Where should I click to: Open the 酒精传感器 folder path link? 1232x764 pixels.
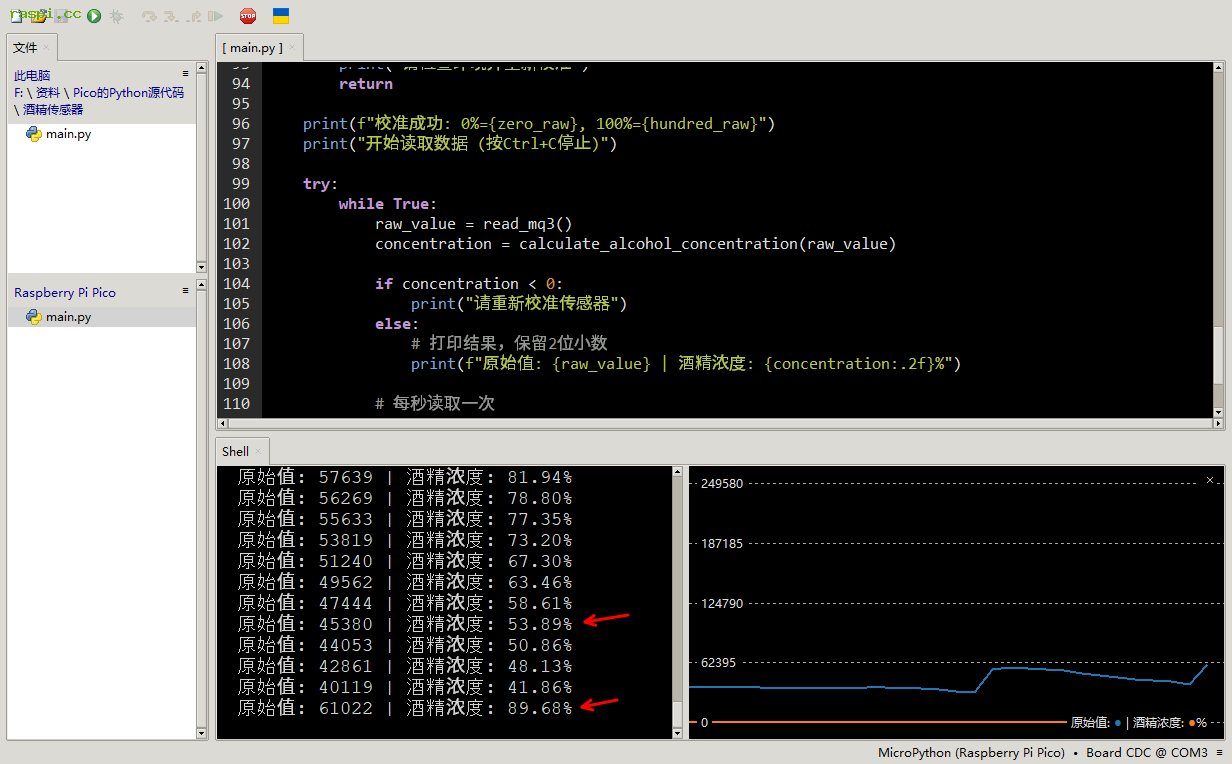tap(53, 110)
